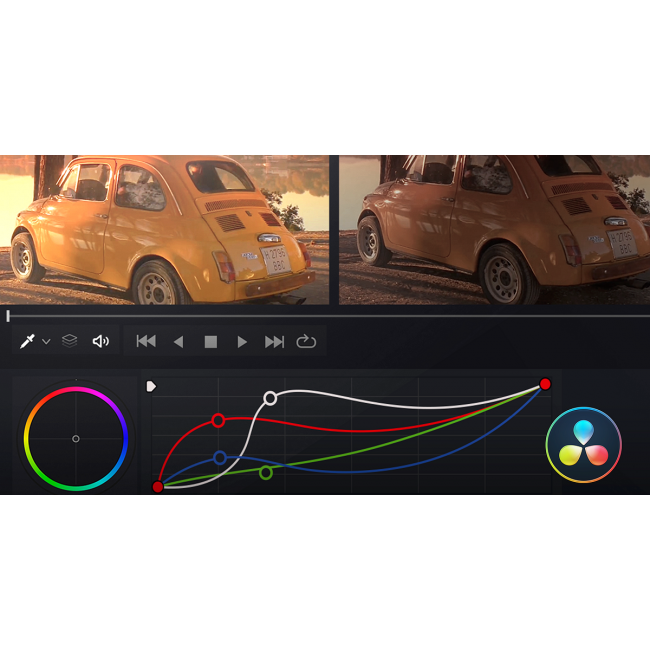Click the DaVinci Resolve logo
Viewport: 650px width, 650px height.
pos(584,445)
